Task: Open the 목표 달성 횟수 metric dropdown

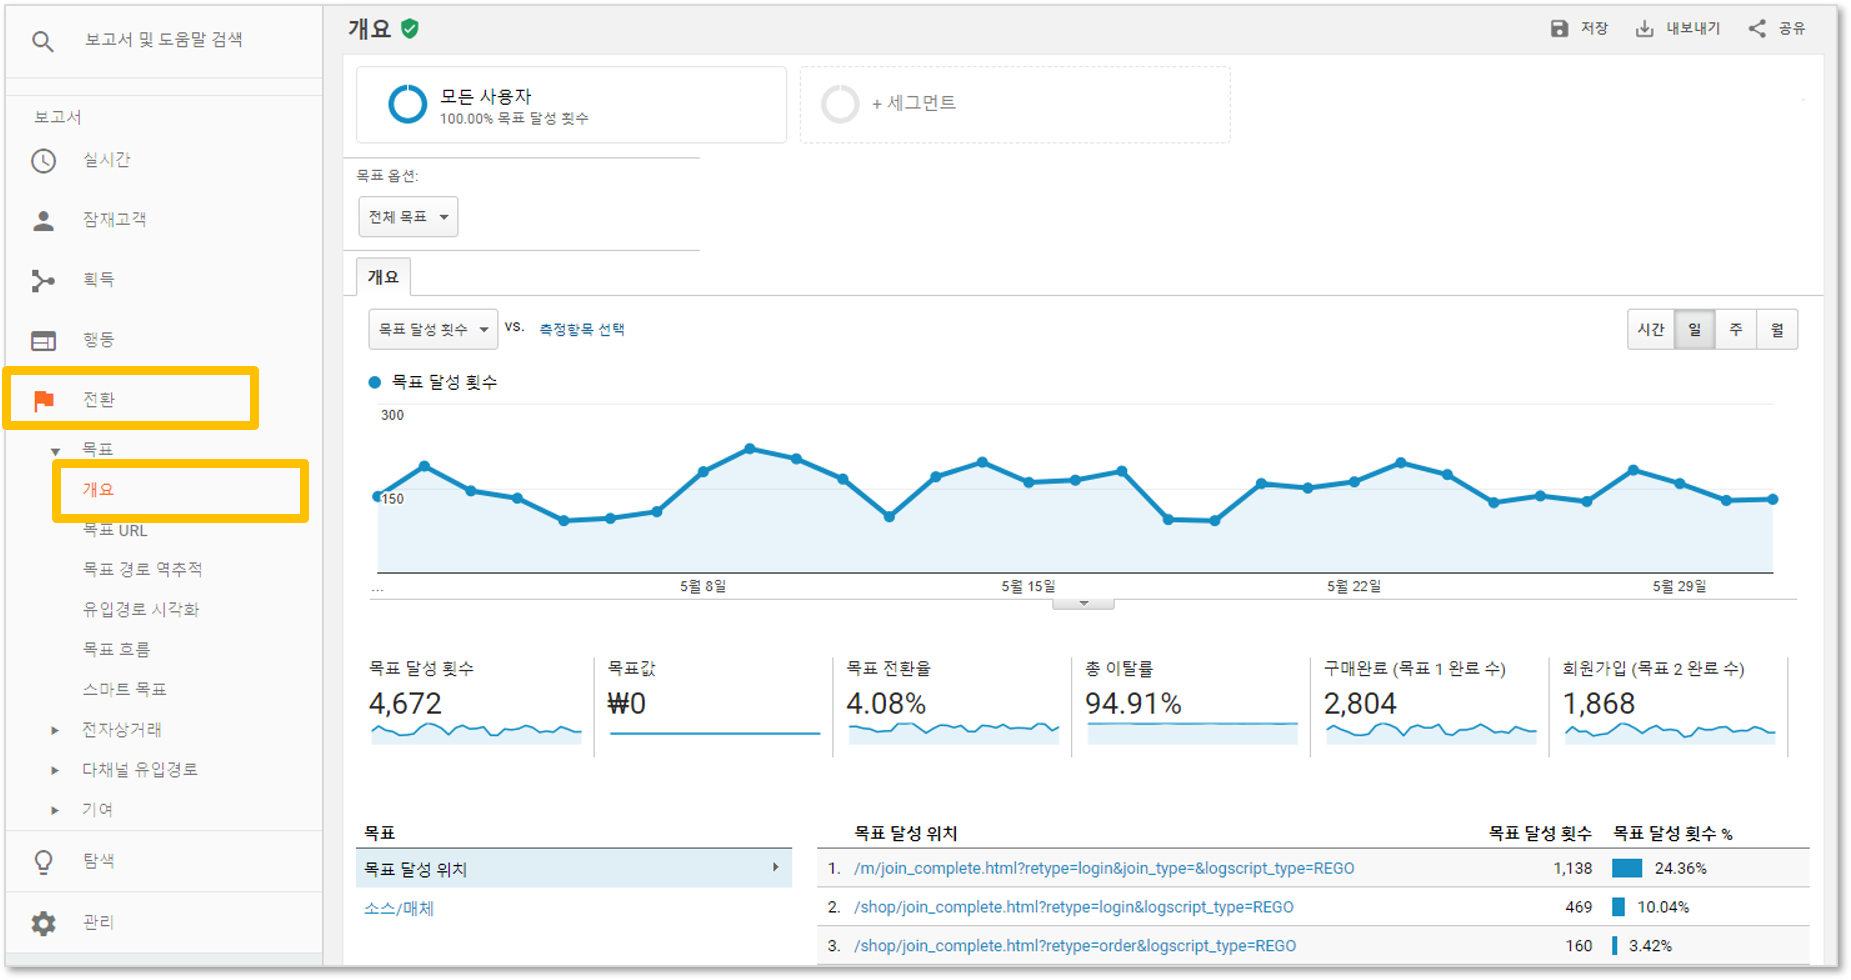Action: click(432, 328)
